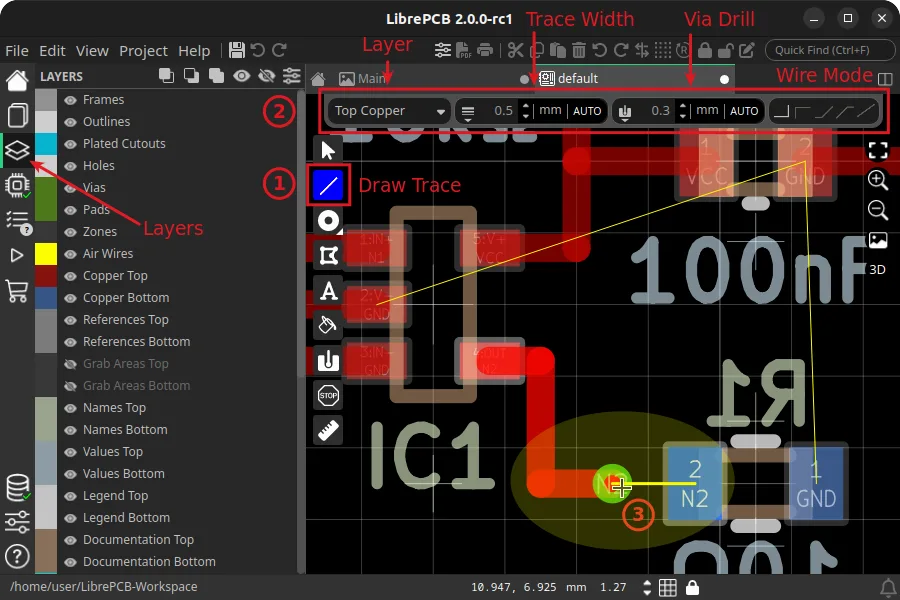Viewport: 900px width, 600px height.
Task: Open the Help menu
Action: coord(194,51)
